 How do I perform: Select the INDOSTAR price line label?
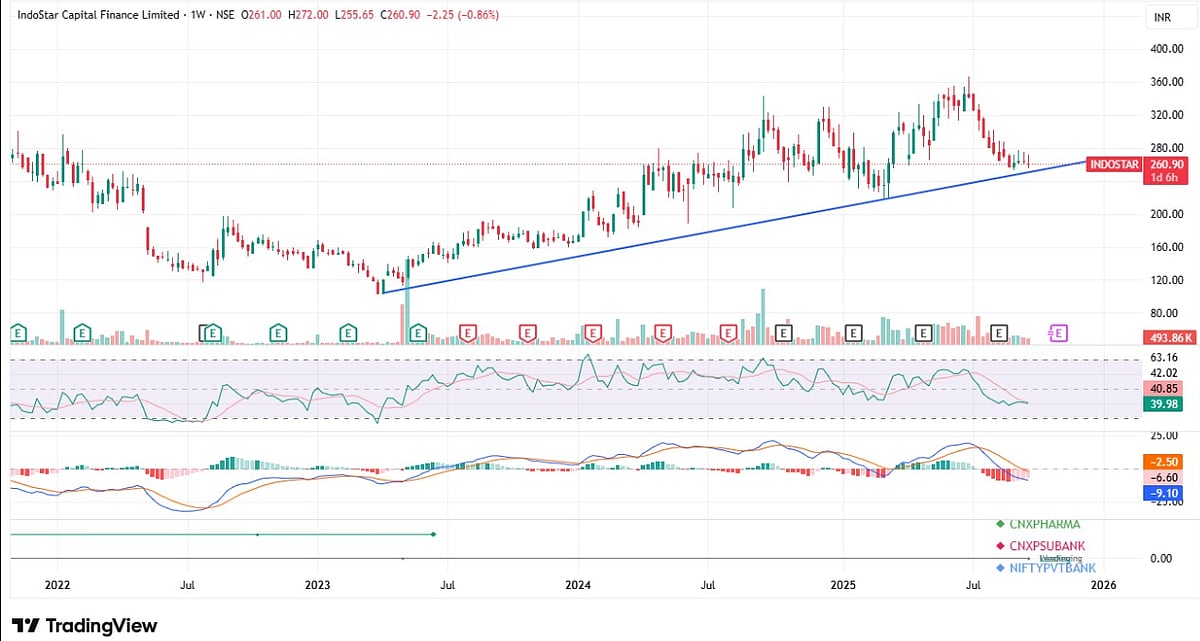[x=1114, y=164]
